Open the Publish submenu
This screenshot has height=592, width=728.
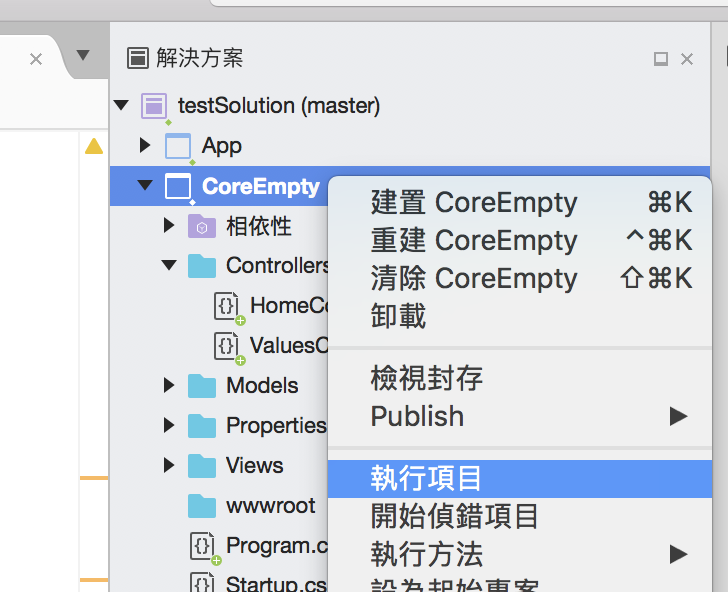tap(520, 416)
